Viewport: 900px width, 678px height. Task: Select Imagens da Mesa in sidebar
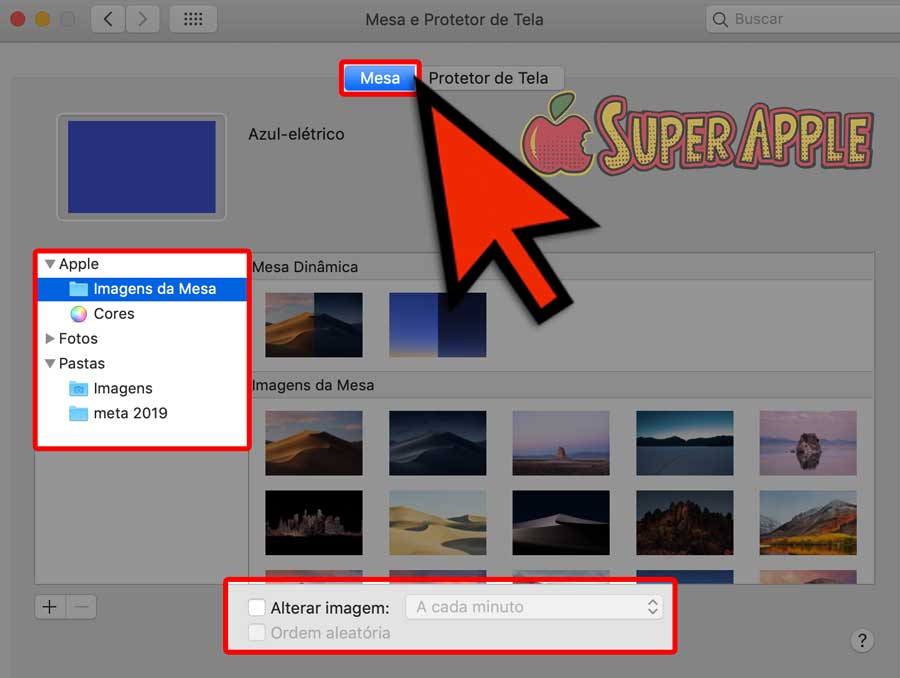[x=153, y=289]
